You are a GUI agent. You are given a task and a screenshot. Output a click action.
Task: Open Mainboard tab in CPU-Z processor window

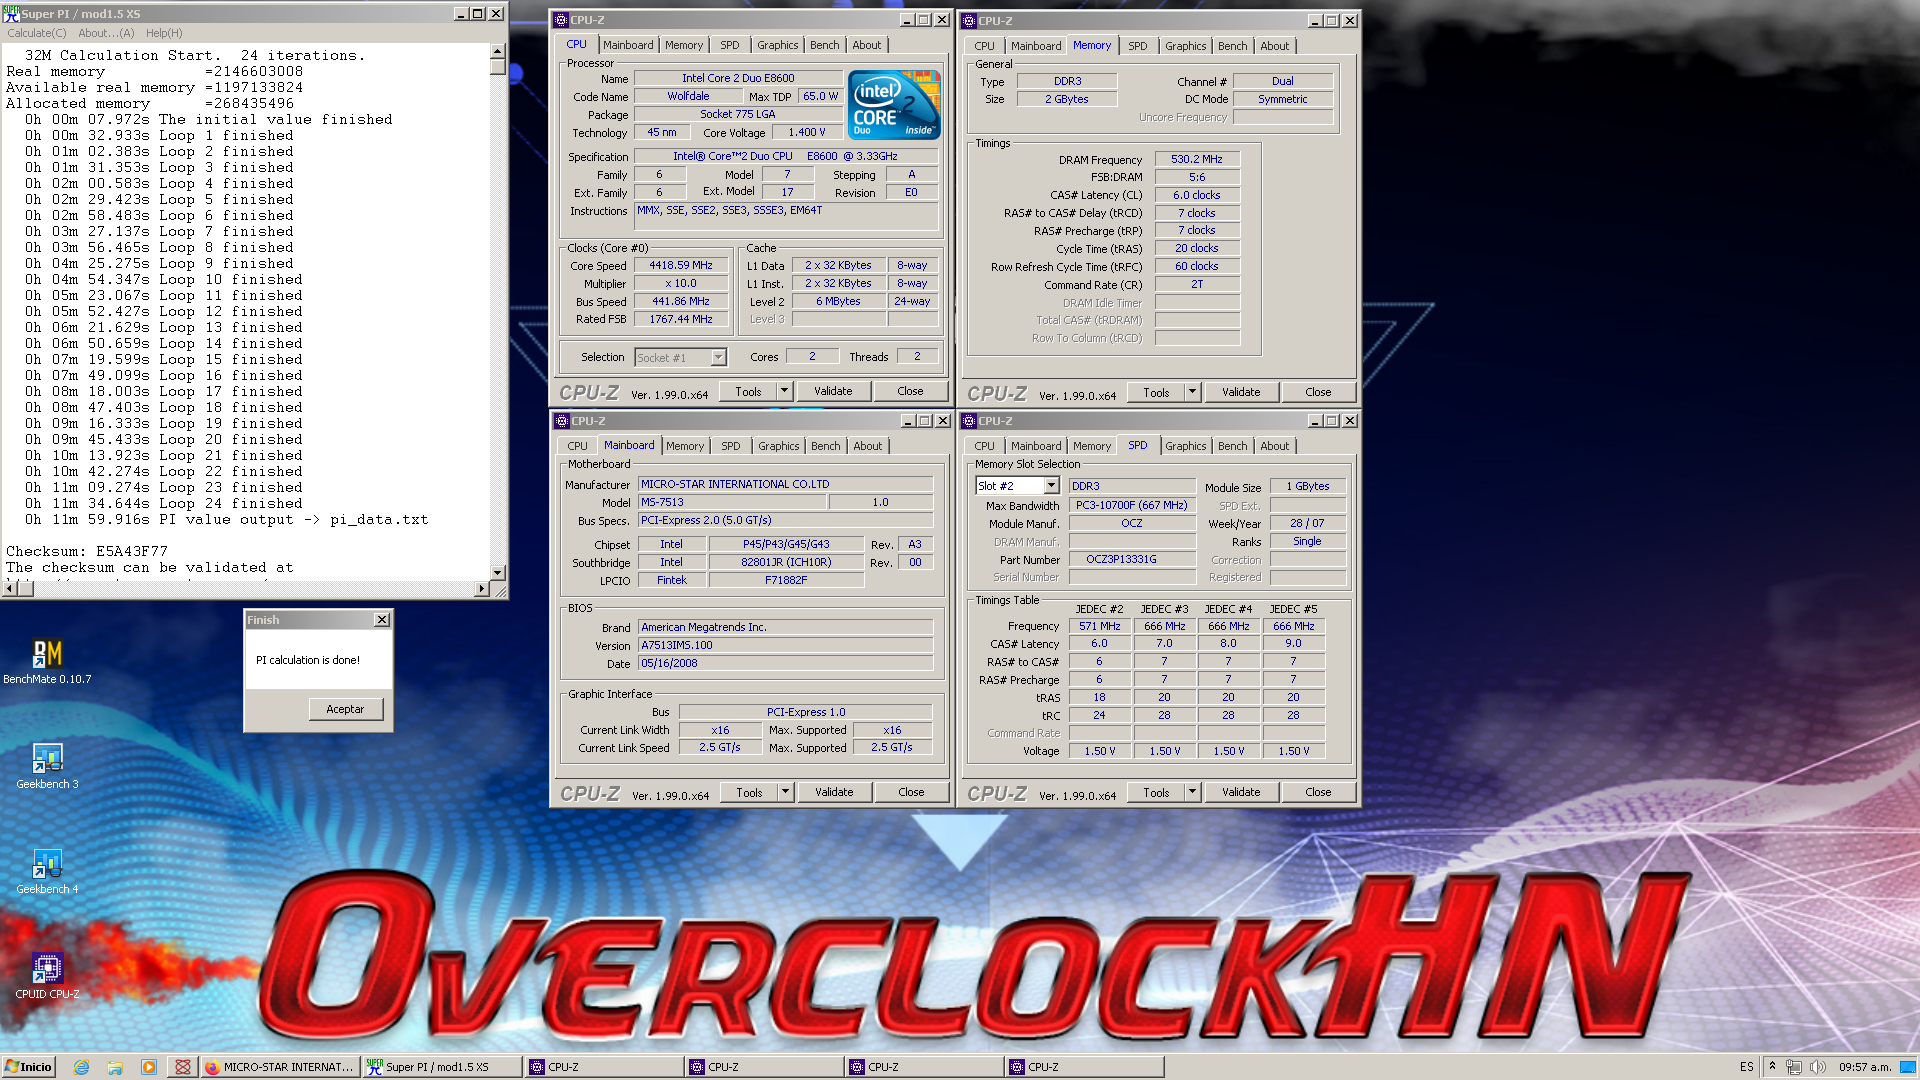[x=628, y=45]
